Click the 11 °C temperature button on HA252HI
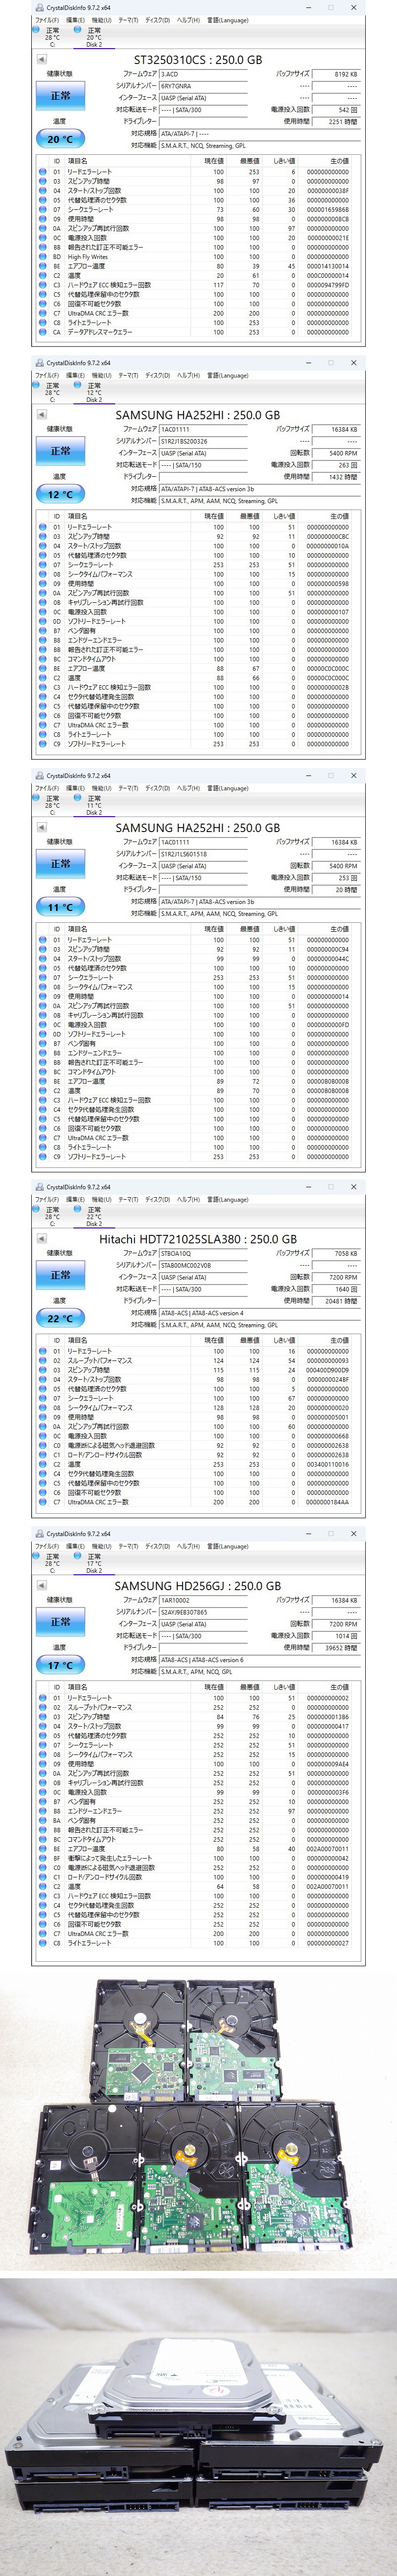 (61, 907)
